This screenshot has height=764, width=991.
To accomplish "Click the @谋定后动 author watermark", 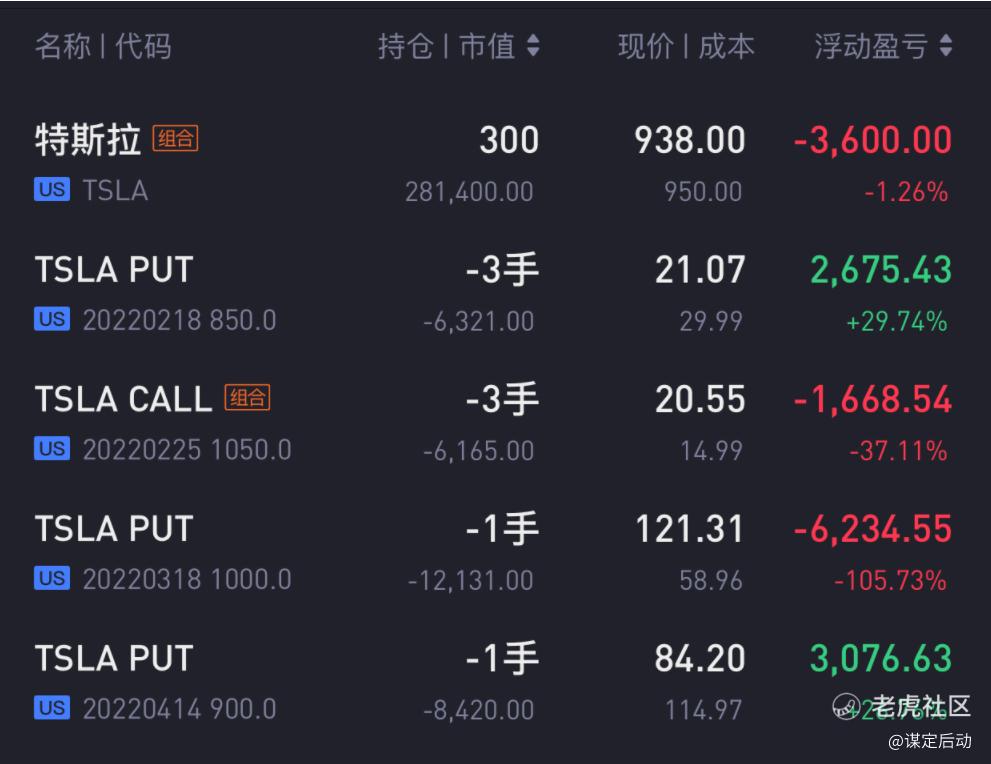I will pos(929,741).
